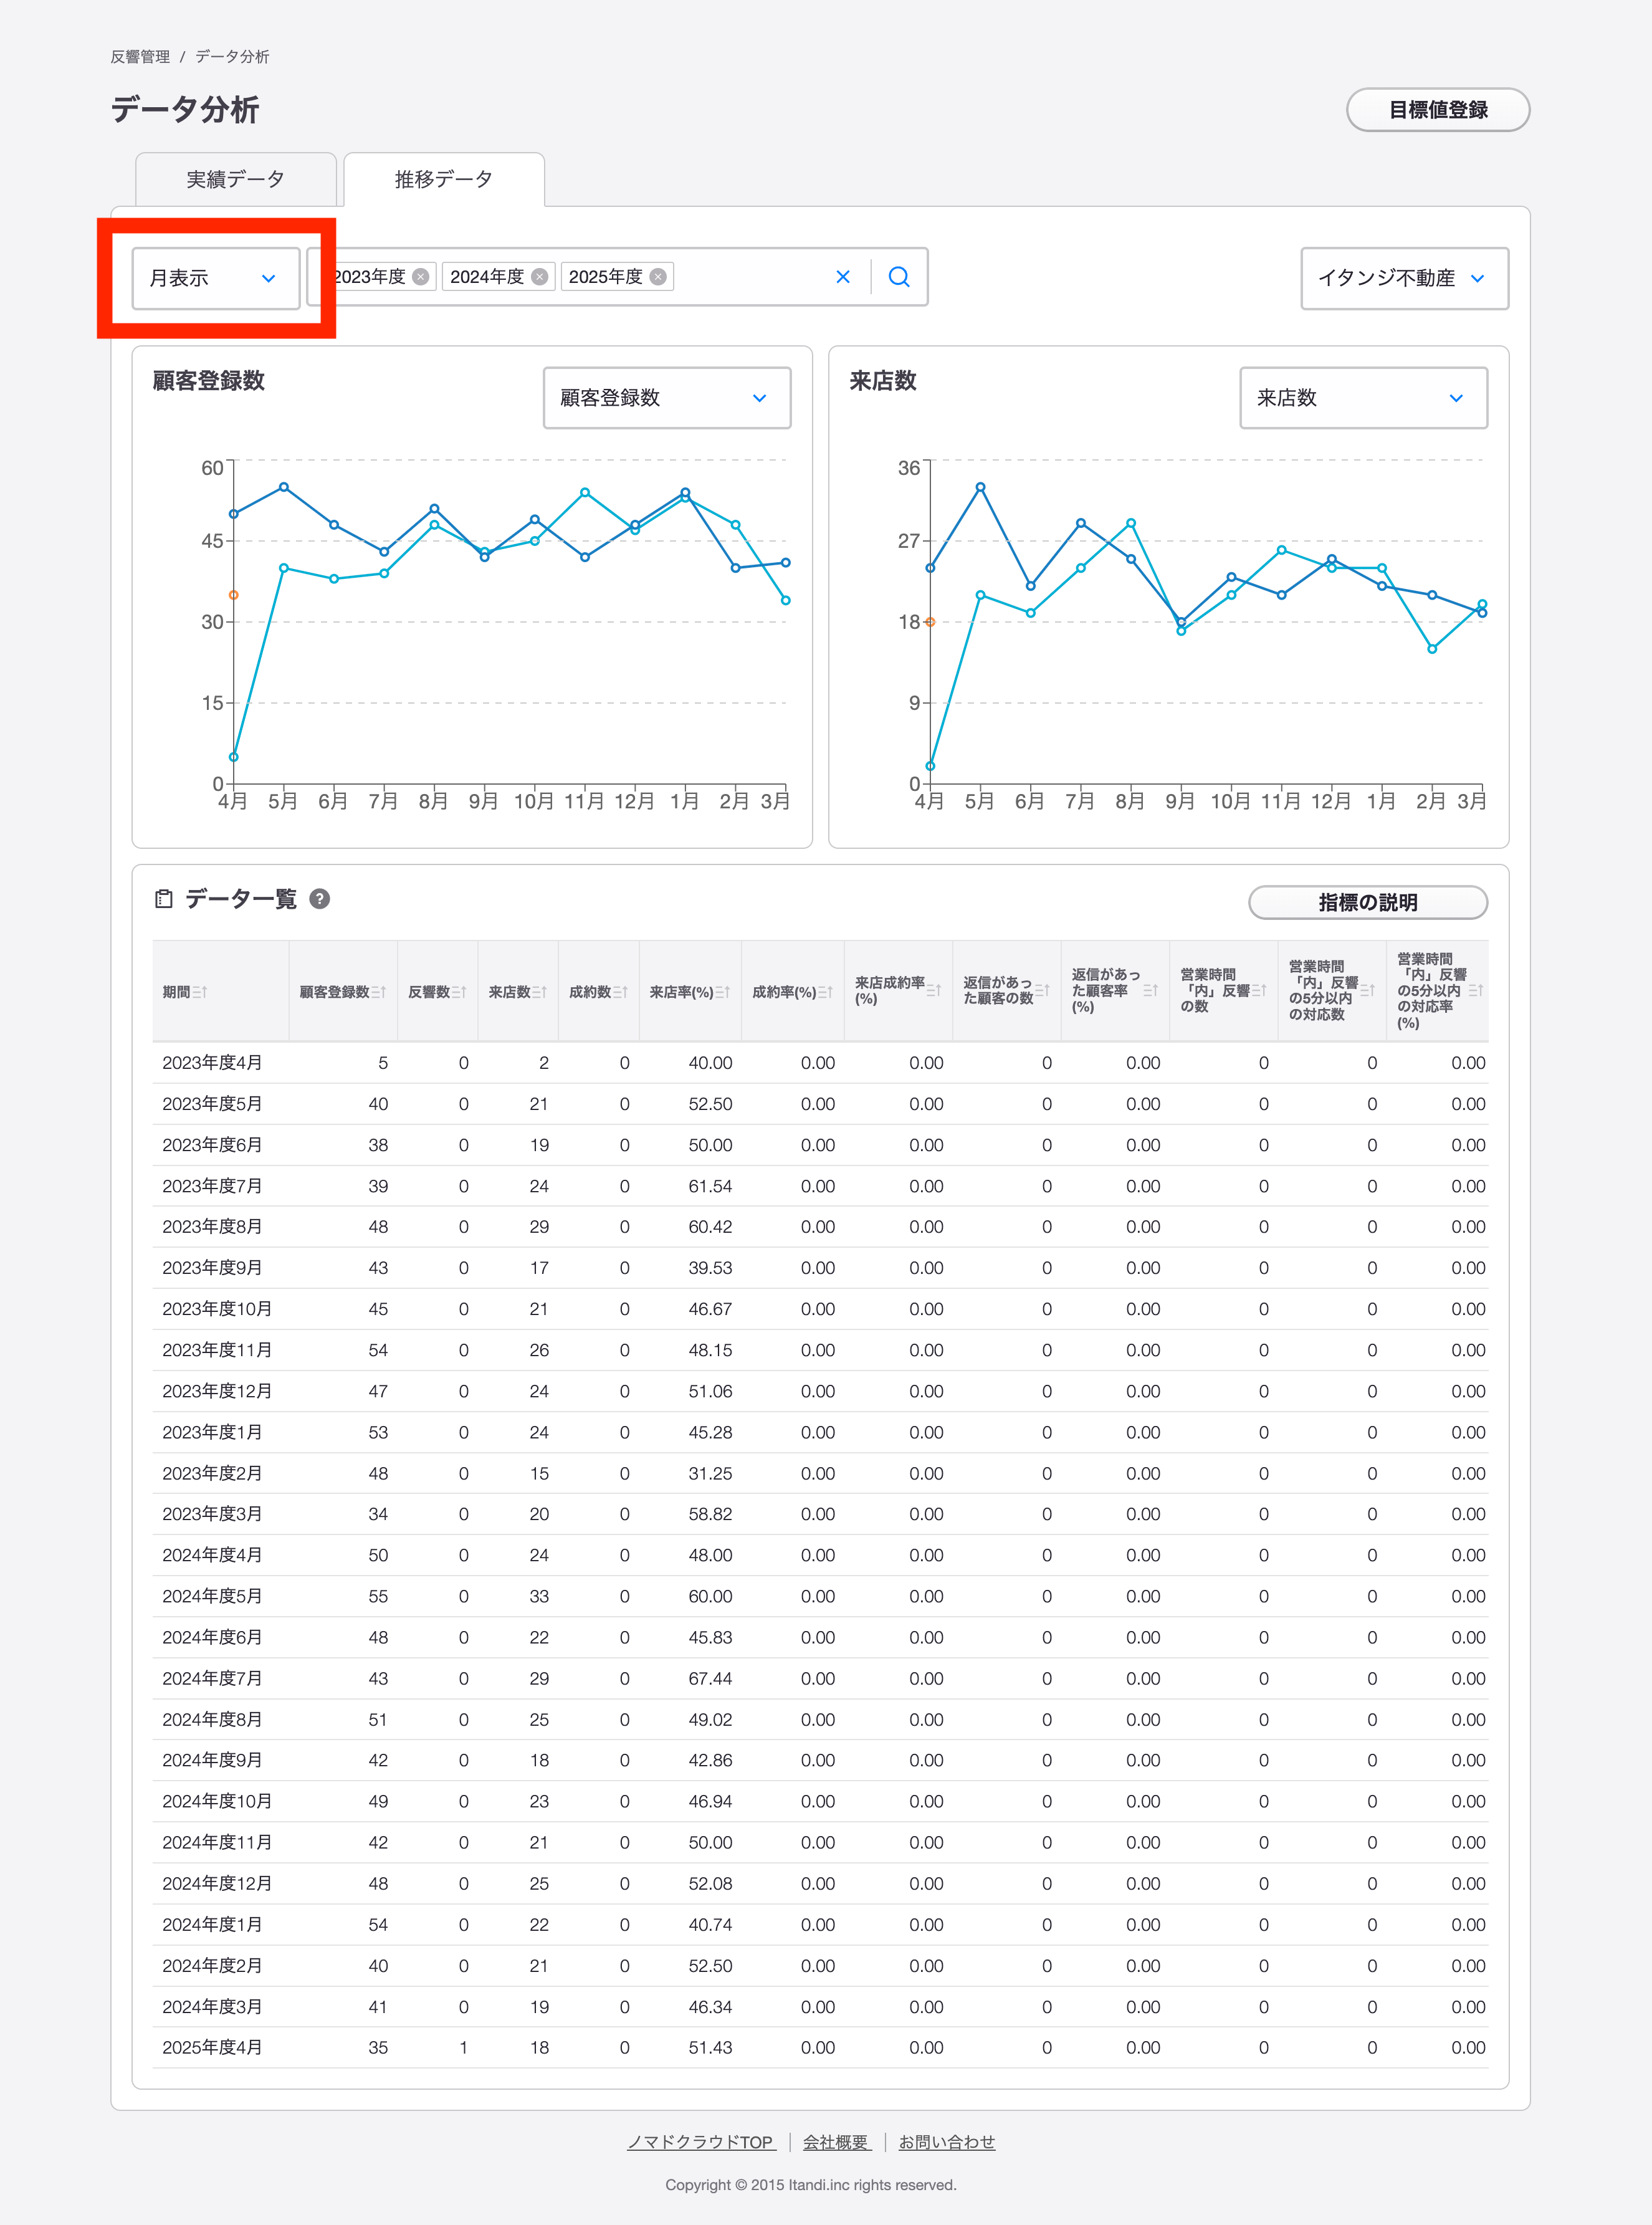Click the search magnifier icon
The width and height of the screenshot is (1652, 2225).
click(x=899, y=277)
